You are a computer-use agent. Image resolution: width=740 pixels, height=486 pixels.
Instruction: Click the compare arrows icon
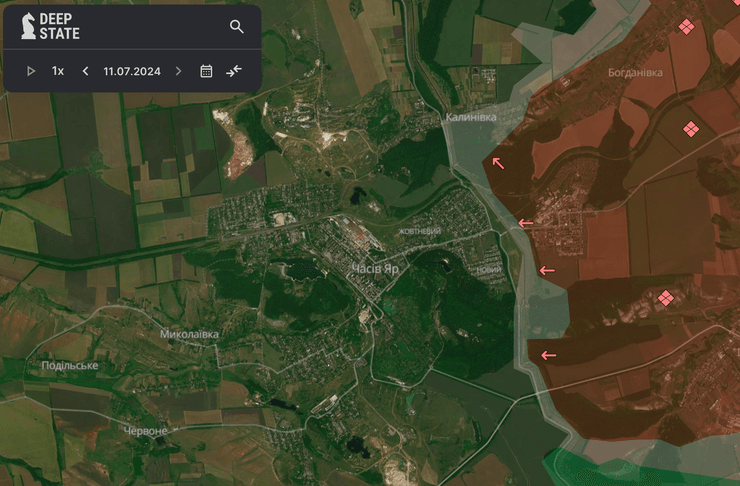[x=234, y=71]
